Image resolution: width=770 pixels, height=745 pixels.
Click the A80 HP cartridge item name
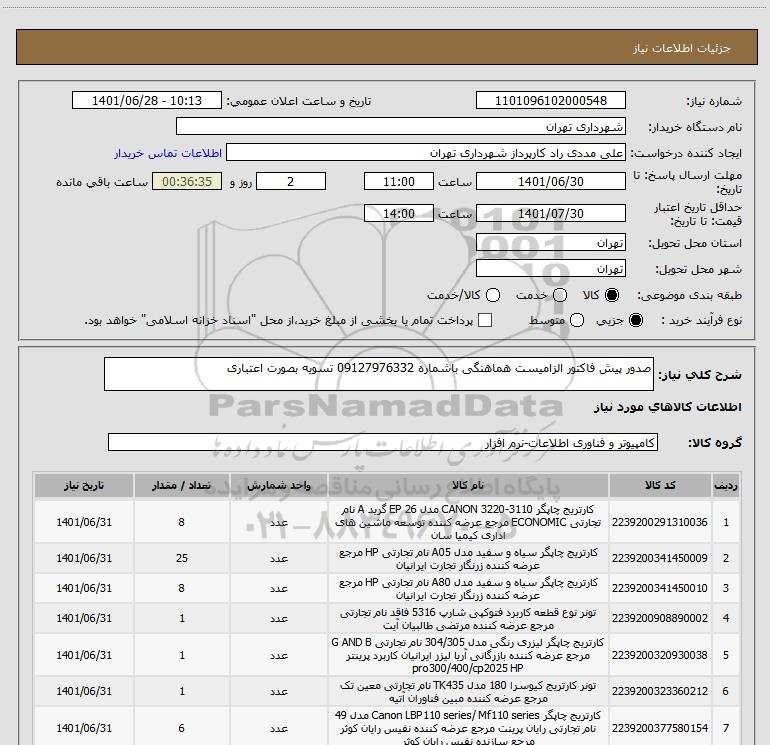468,589
